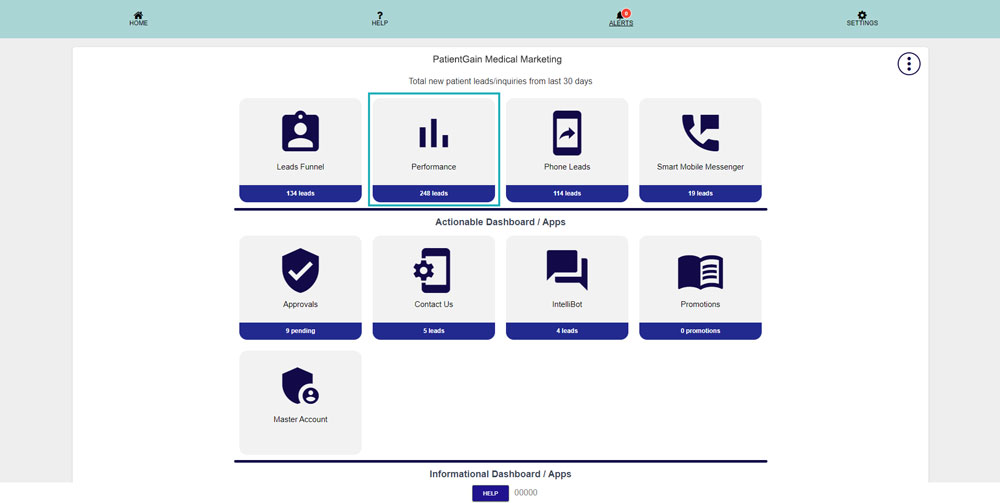1000x503 pixels.
Task: Click the 134 leads bar
Action: tap(300, 193)
